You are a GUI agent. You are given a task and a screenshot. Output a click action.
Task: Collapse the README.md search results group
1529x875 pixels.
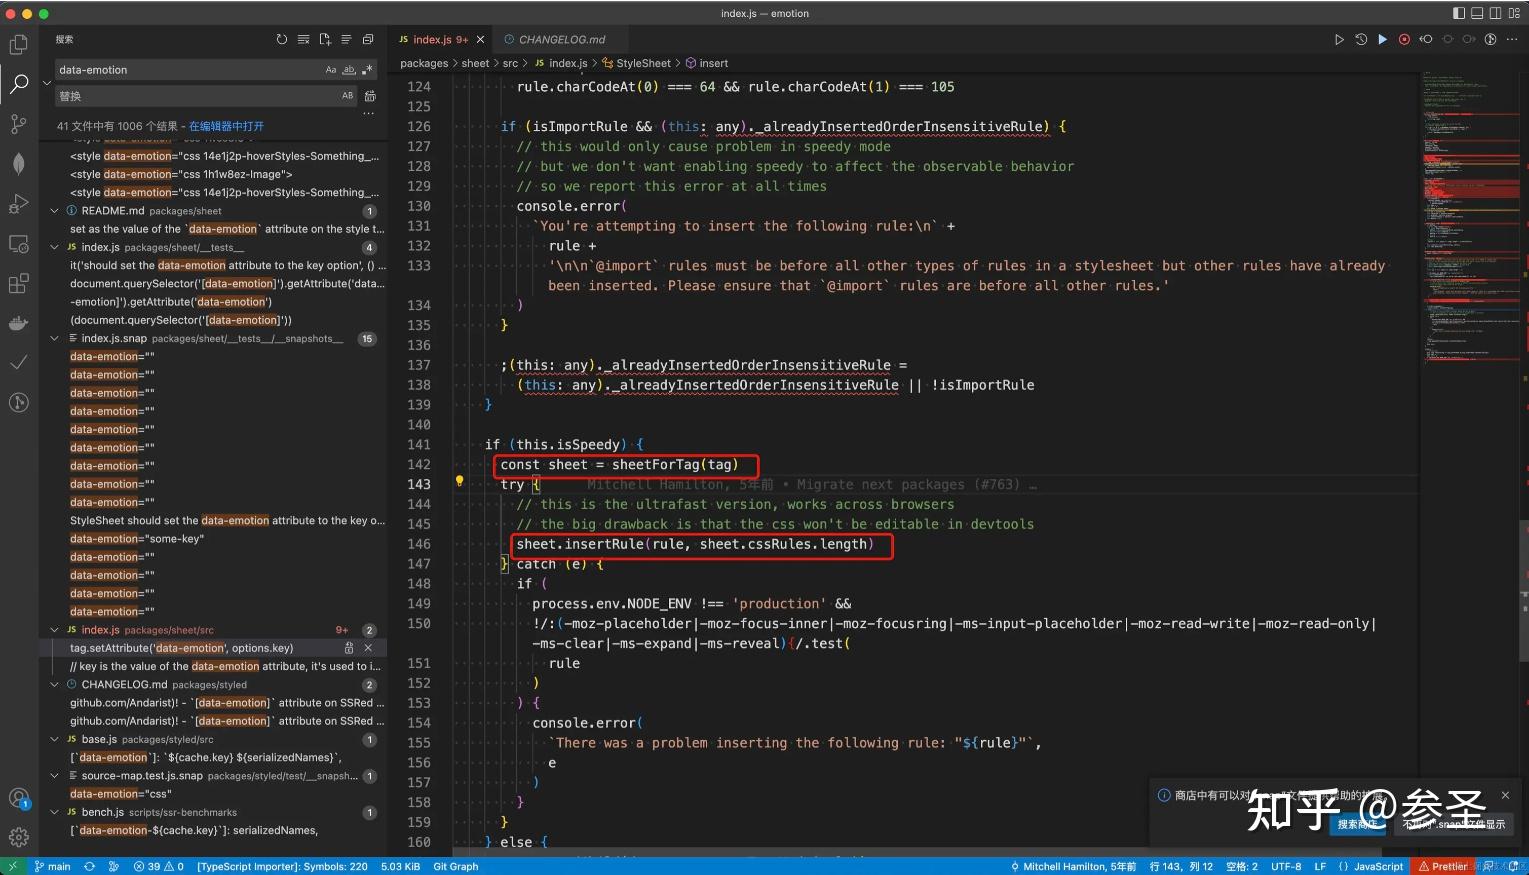(x=55, y=211)
